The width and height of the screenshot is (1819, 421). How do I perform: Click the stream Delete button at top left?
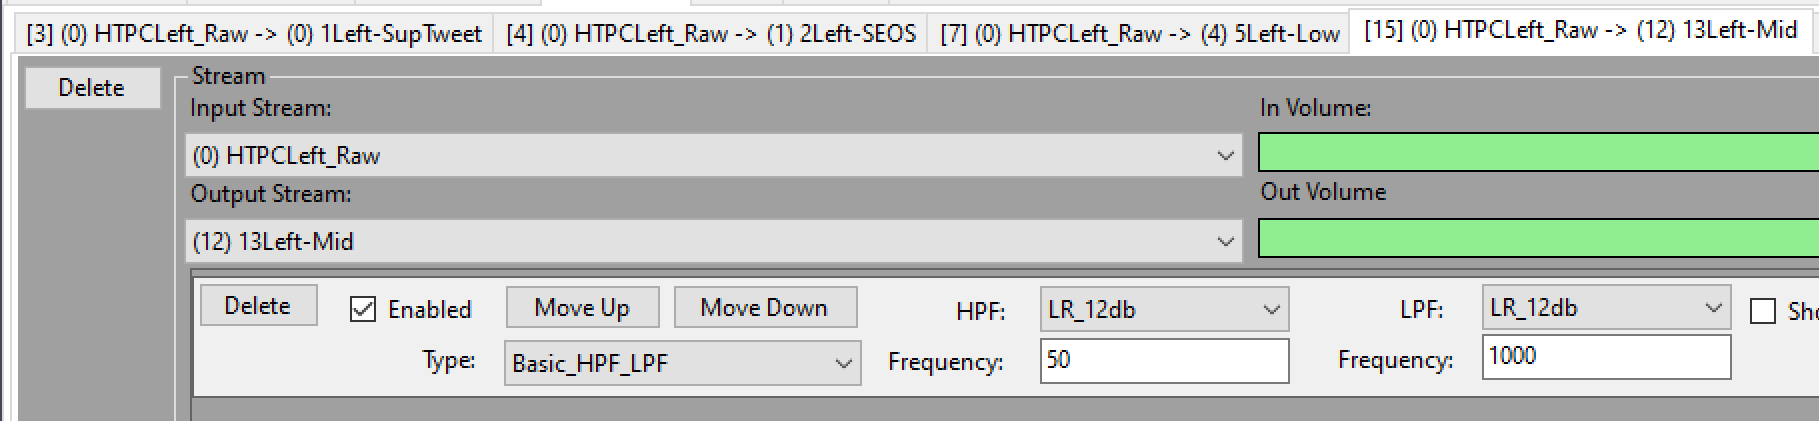pos(92,88)
